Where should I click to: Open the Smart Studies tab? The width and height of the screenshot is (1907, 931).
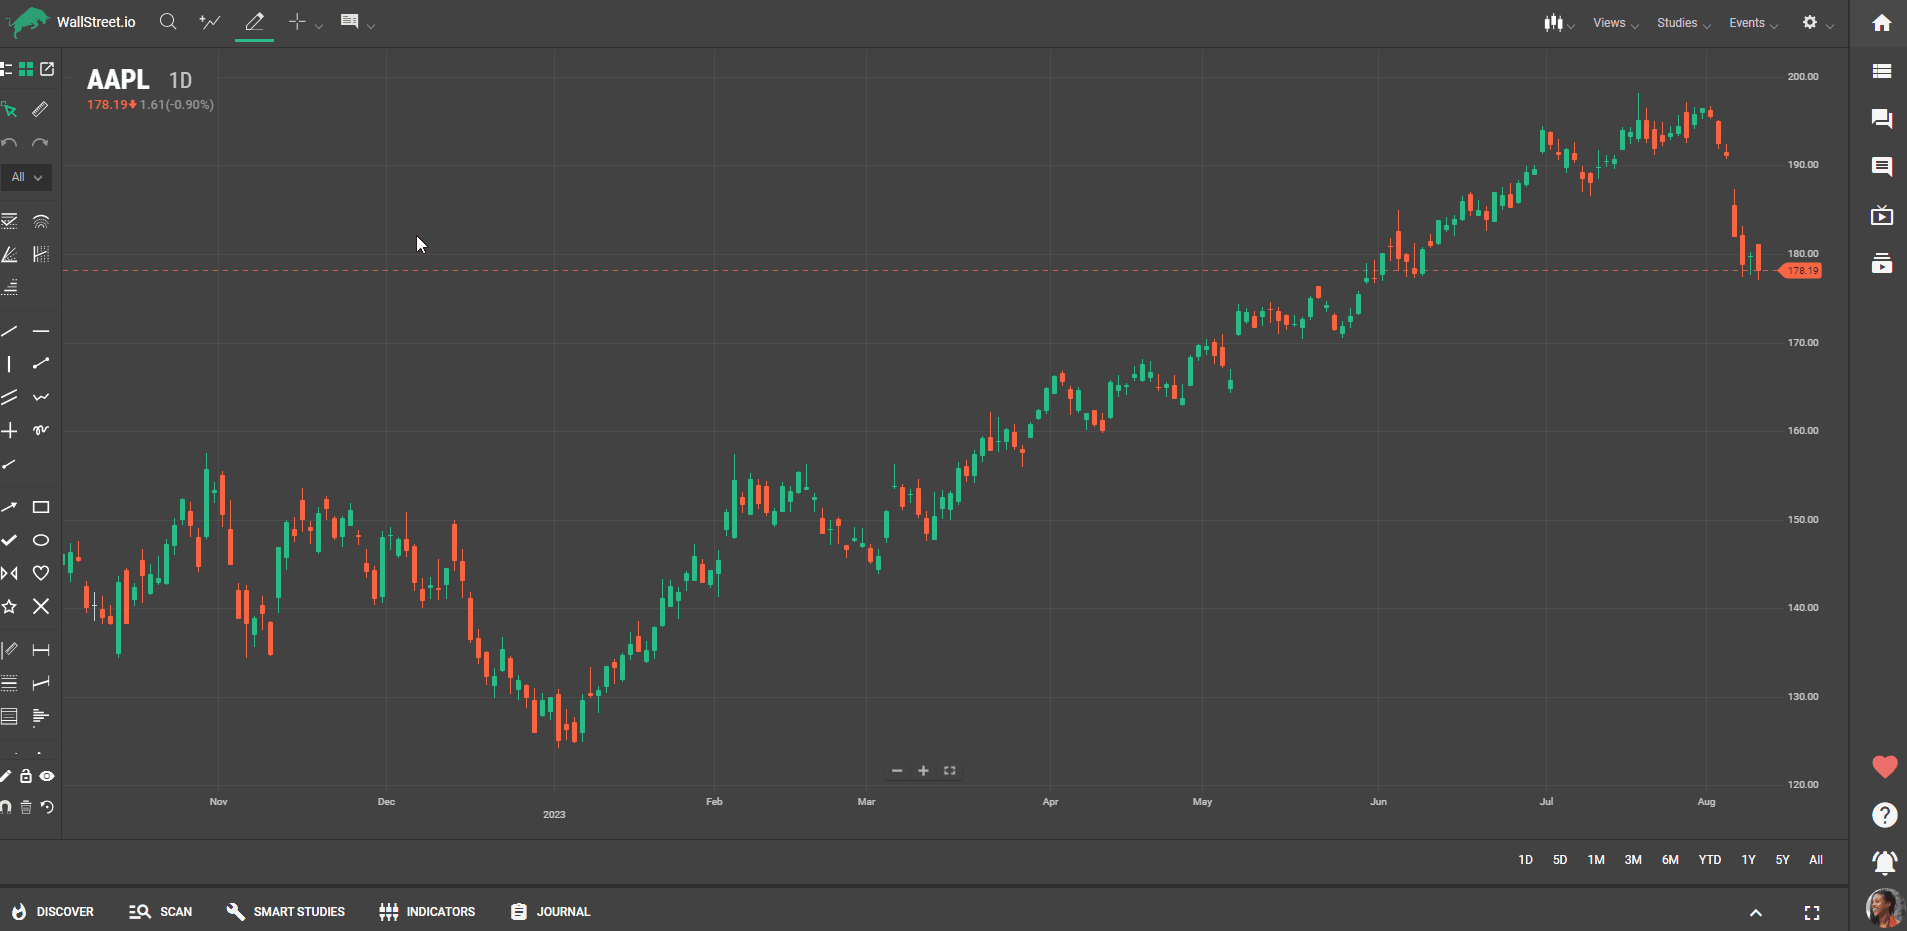coord(286,911)
